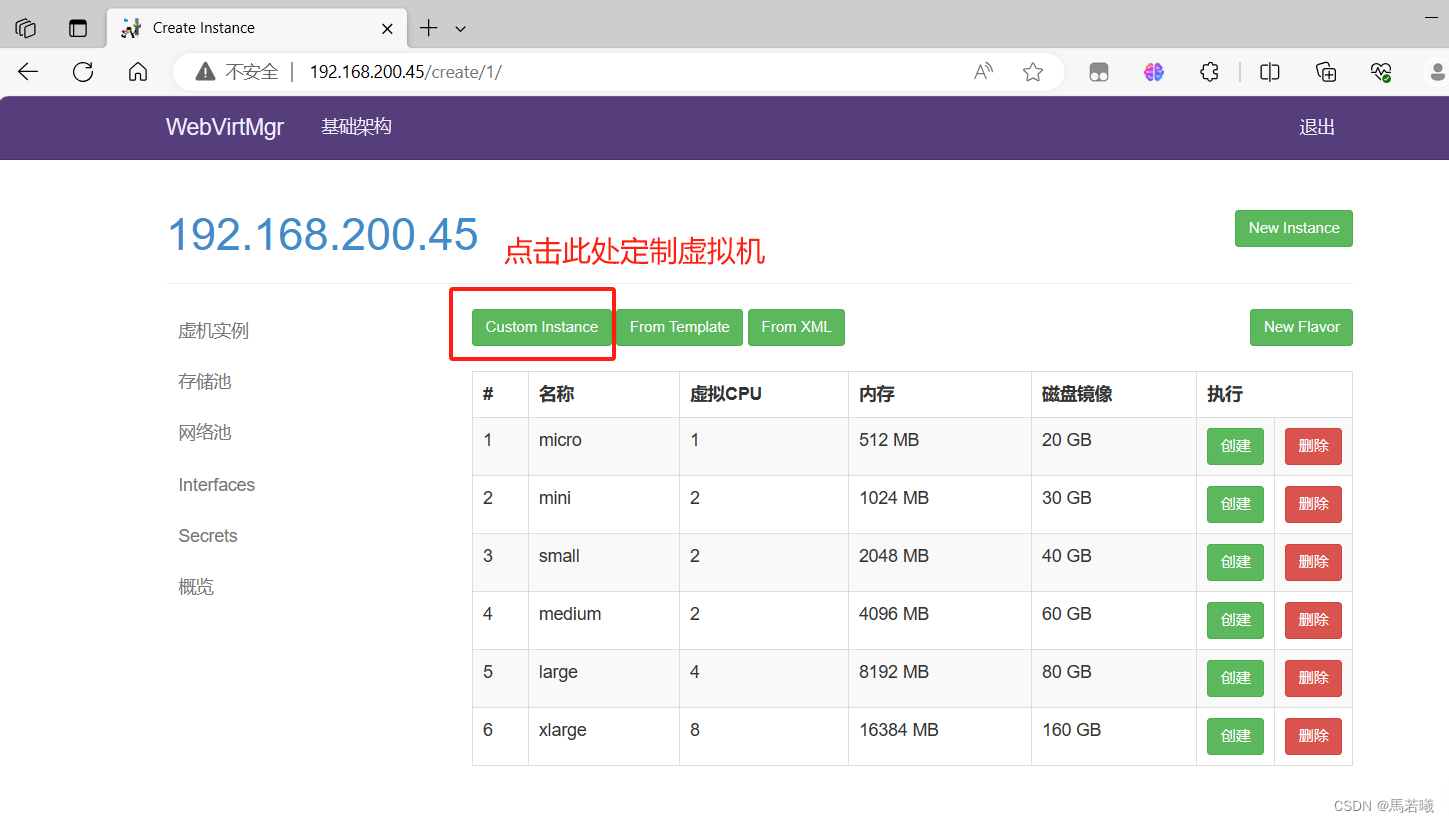Click 删除 for the small flavor
Screen dimensions: 1449x822
pos(1313,562)
